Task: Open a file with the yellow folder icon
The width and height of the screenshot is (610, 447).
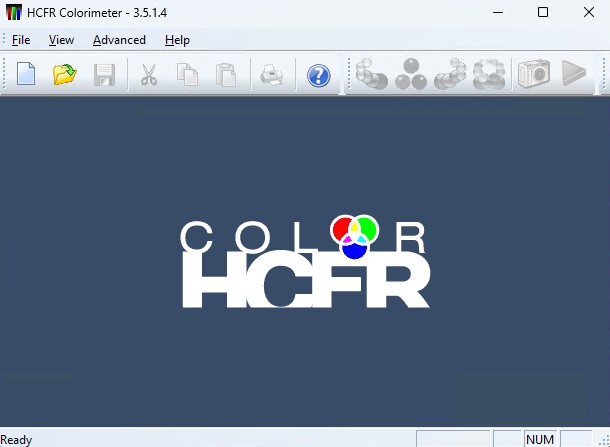Action: 65,74
